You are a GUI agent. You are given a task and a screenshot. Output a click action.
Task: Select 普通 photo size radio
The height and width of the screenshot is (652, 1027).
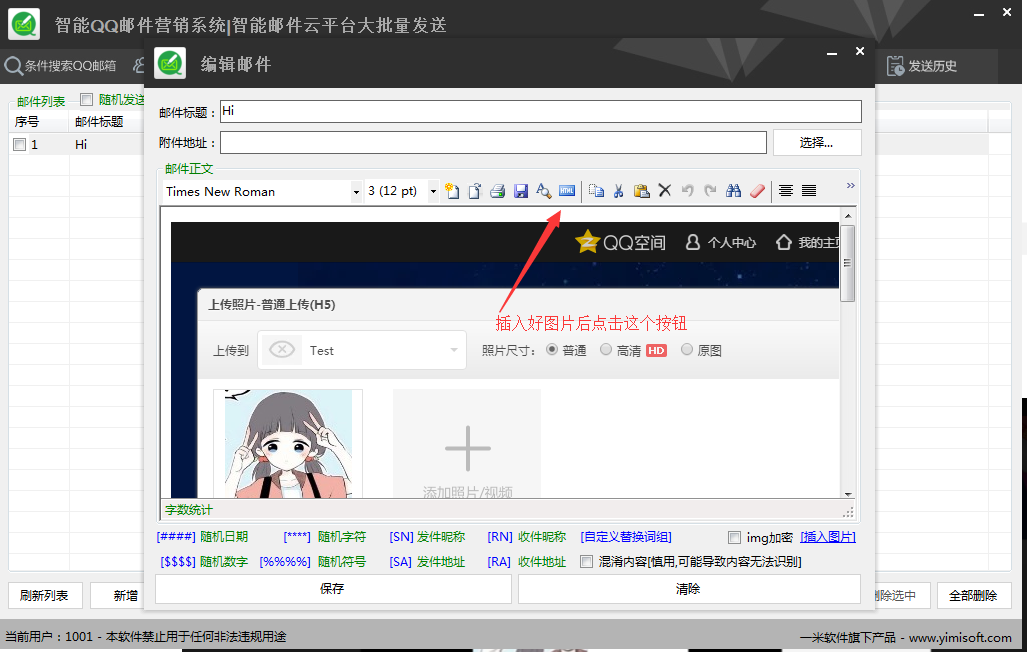coord(551,349)
